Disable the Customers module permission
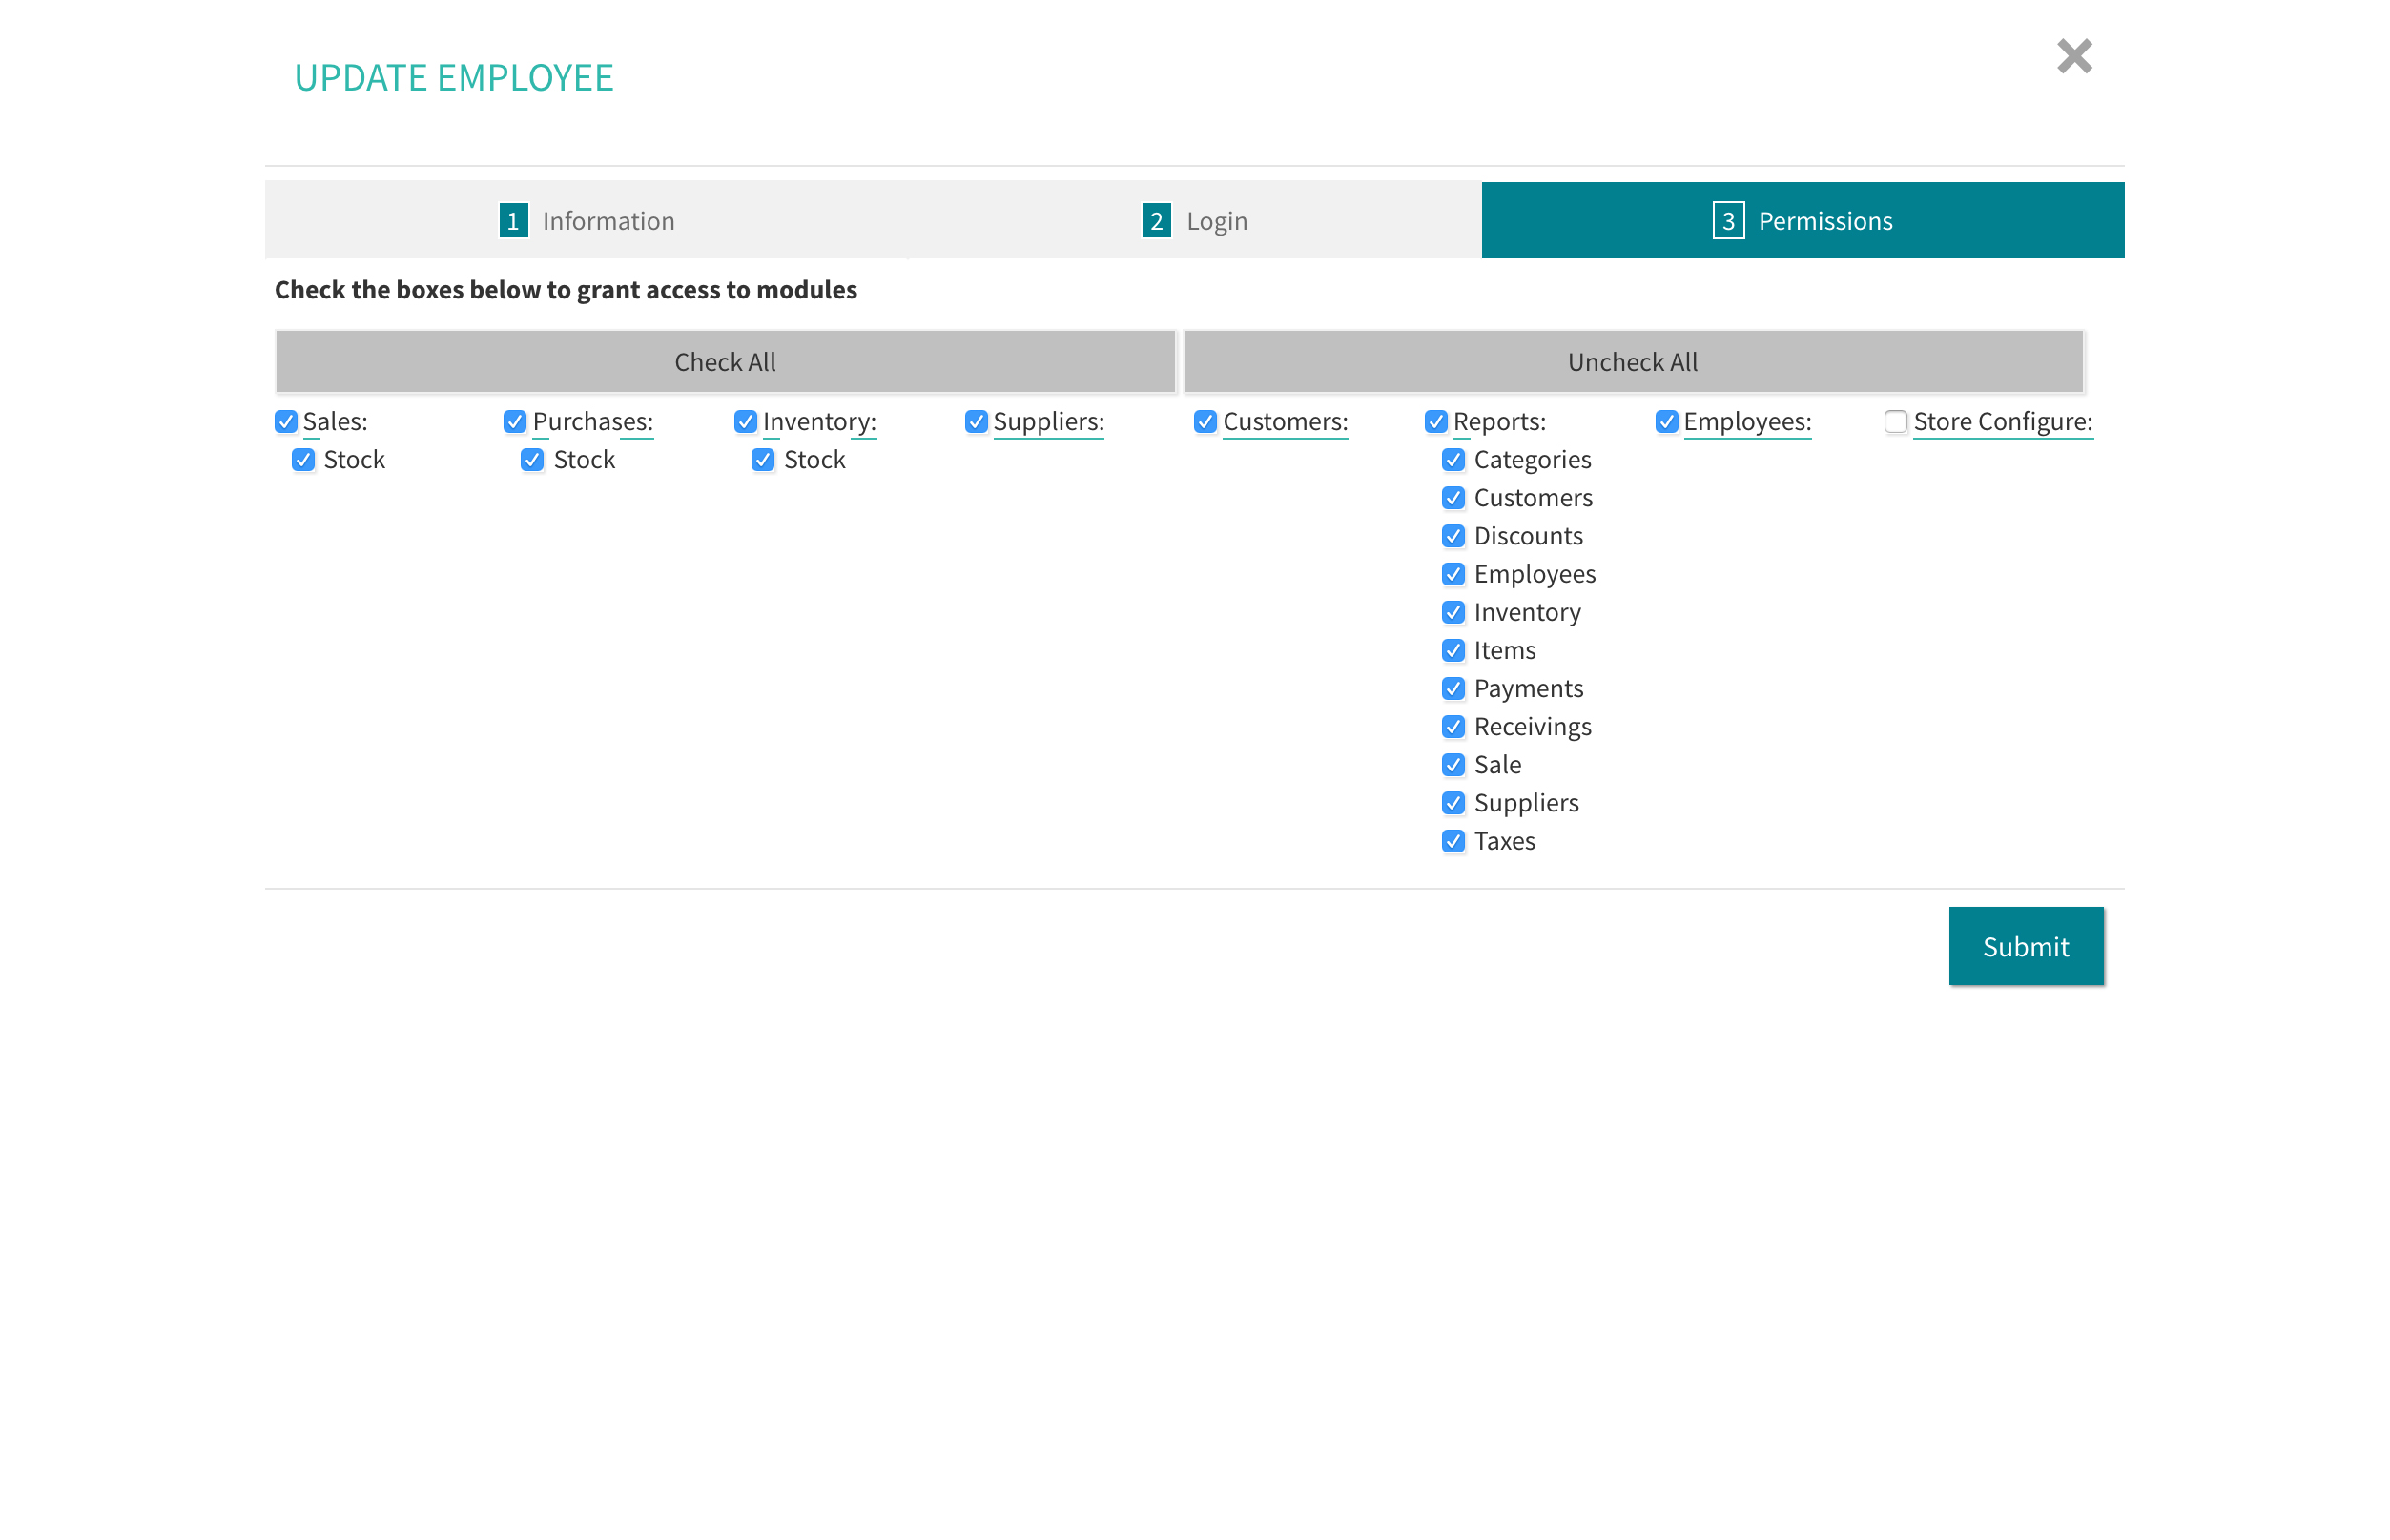 (1205, 422)
